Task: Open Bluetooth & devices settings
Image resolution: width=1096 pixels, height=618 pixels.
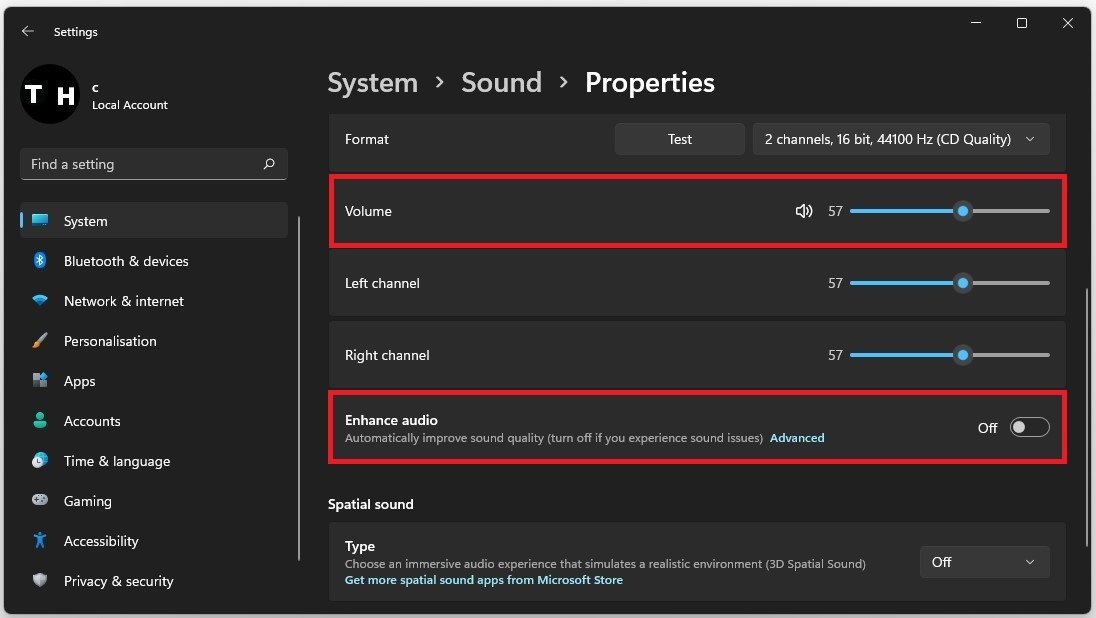Action: 125,261
